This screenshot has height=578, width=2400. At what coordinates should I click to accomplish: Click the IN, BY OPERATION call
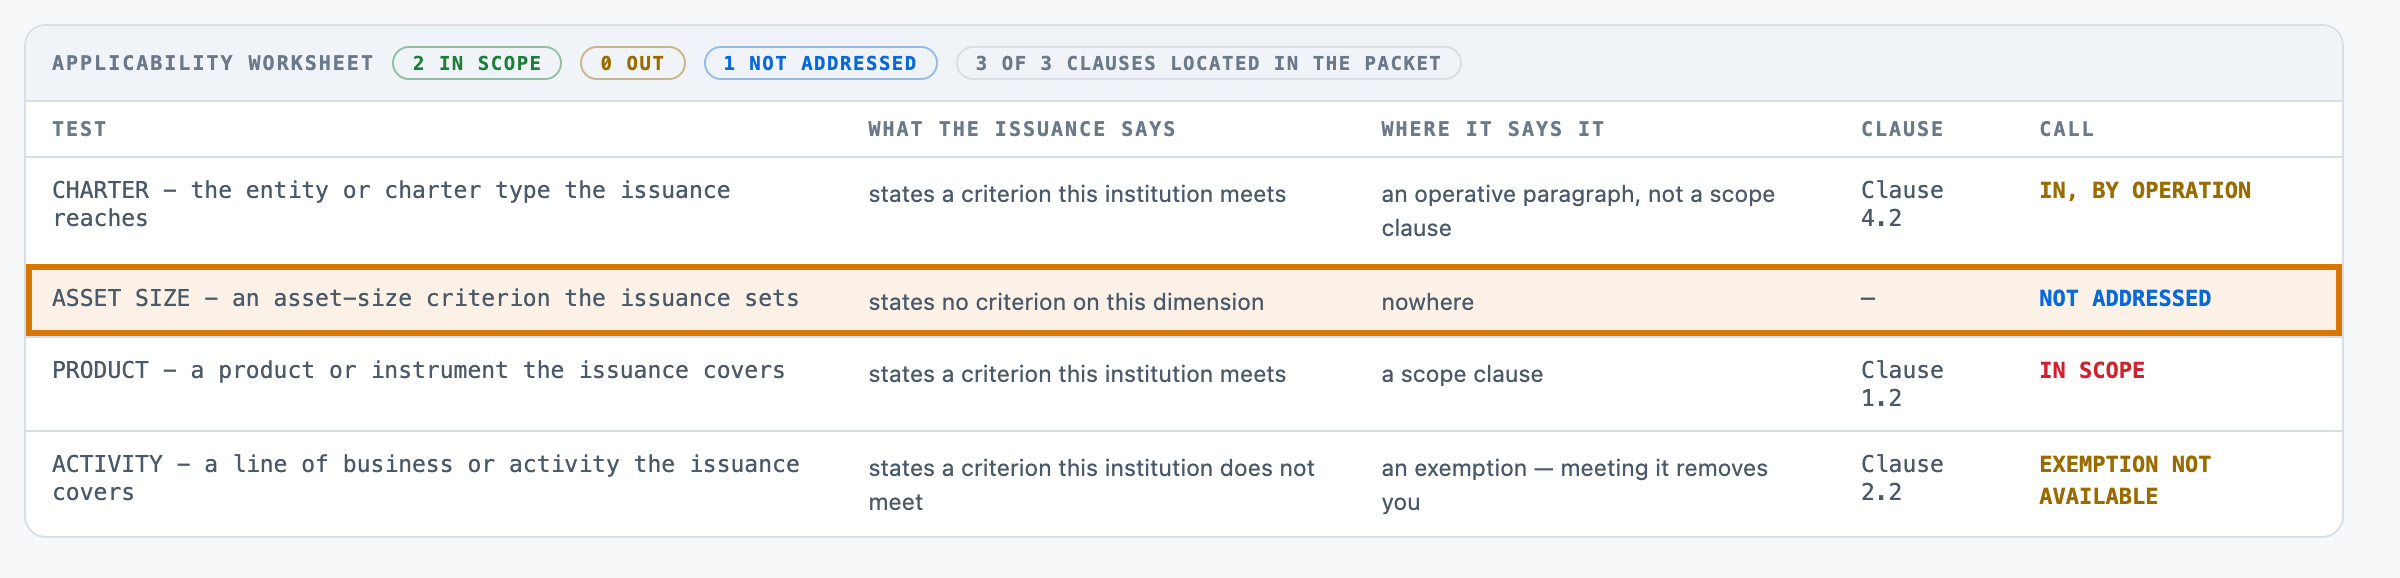[x=2145, y=190]
